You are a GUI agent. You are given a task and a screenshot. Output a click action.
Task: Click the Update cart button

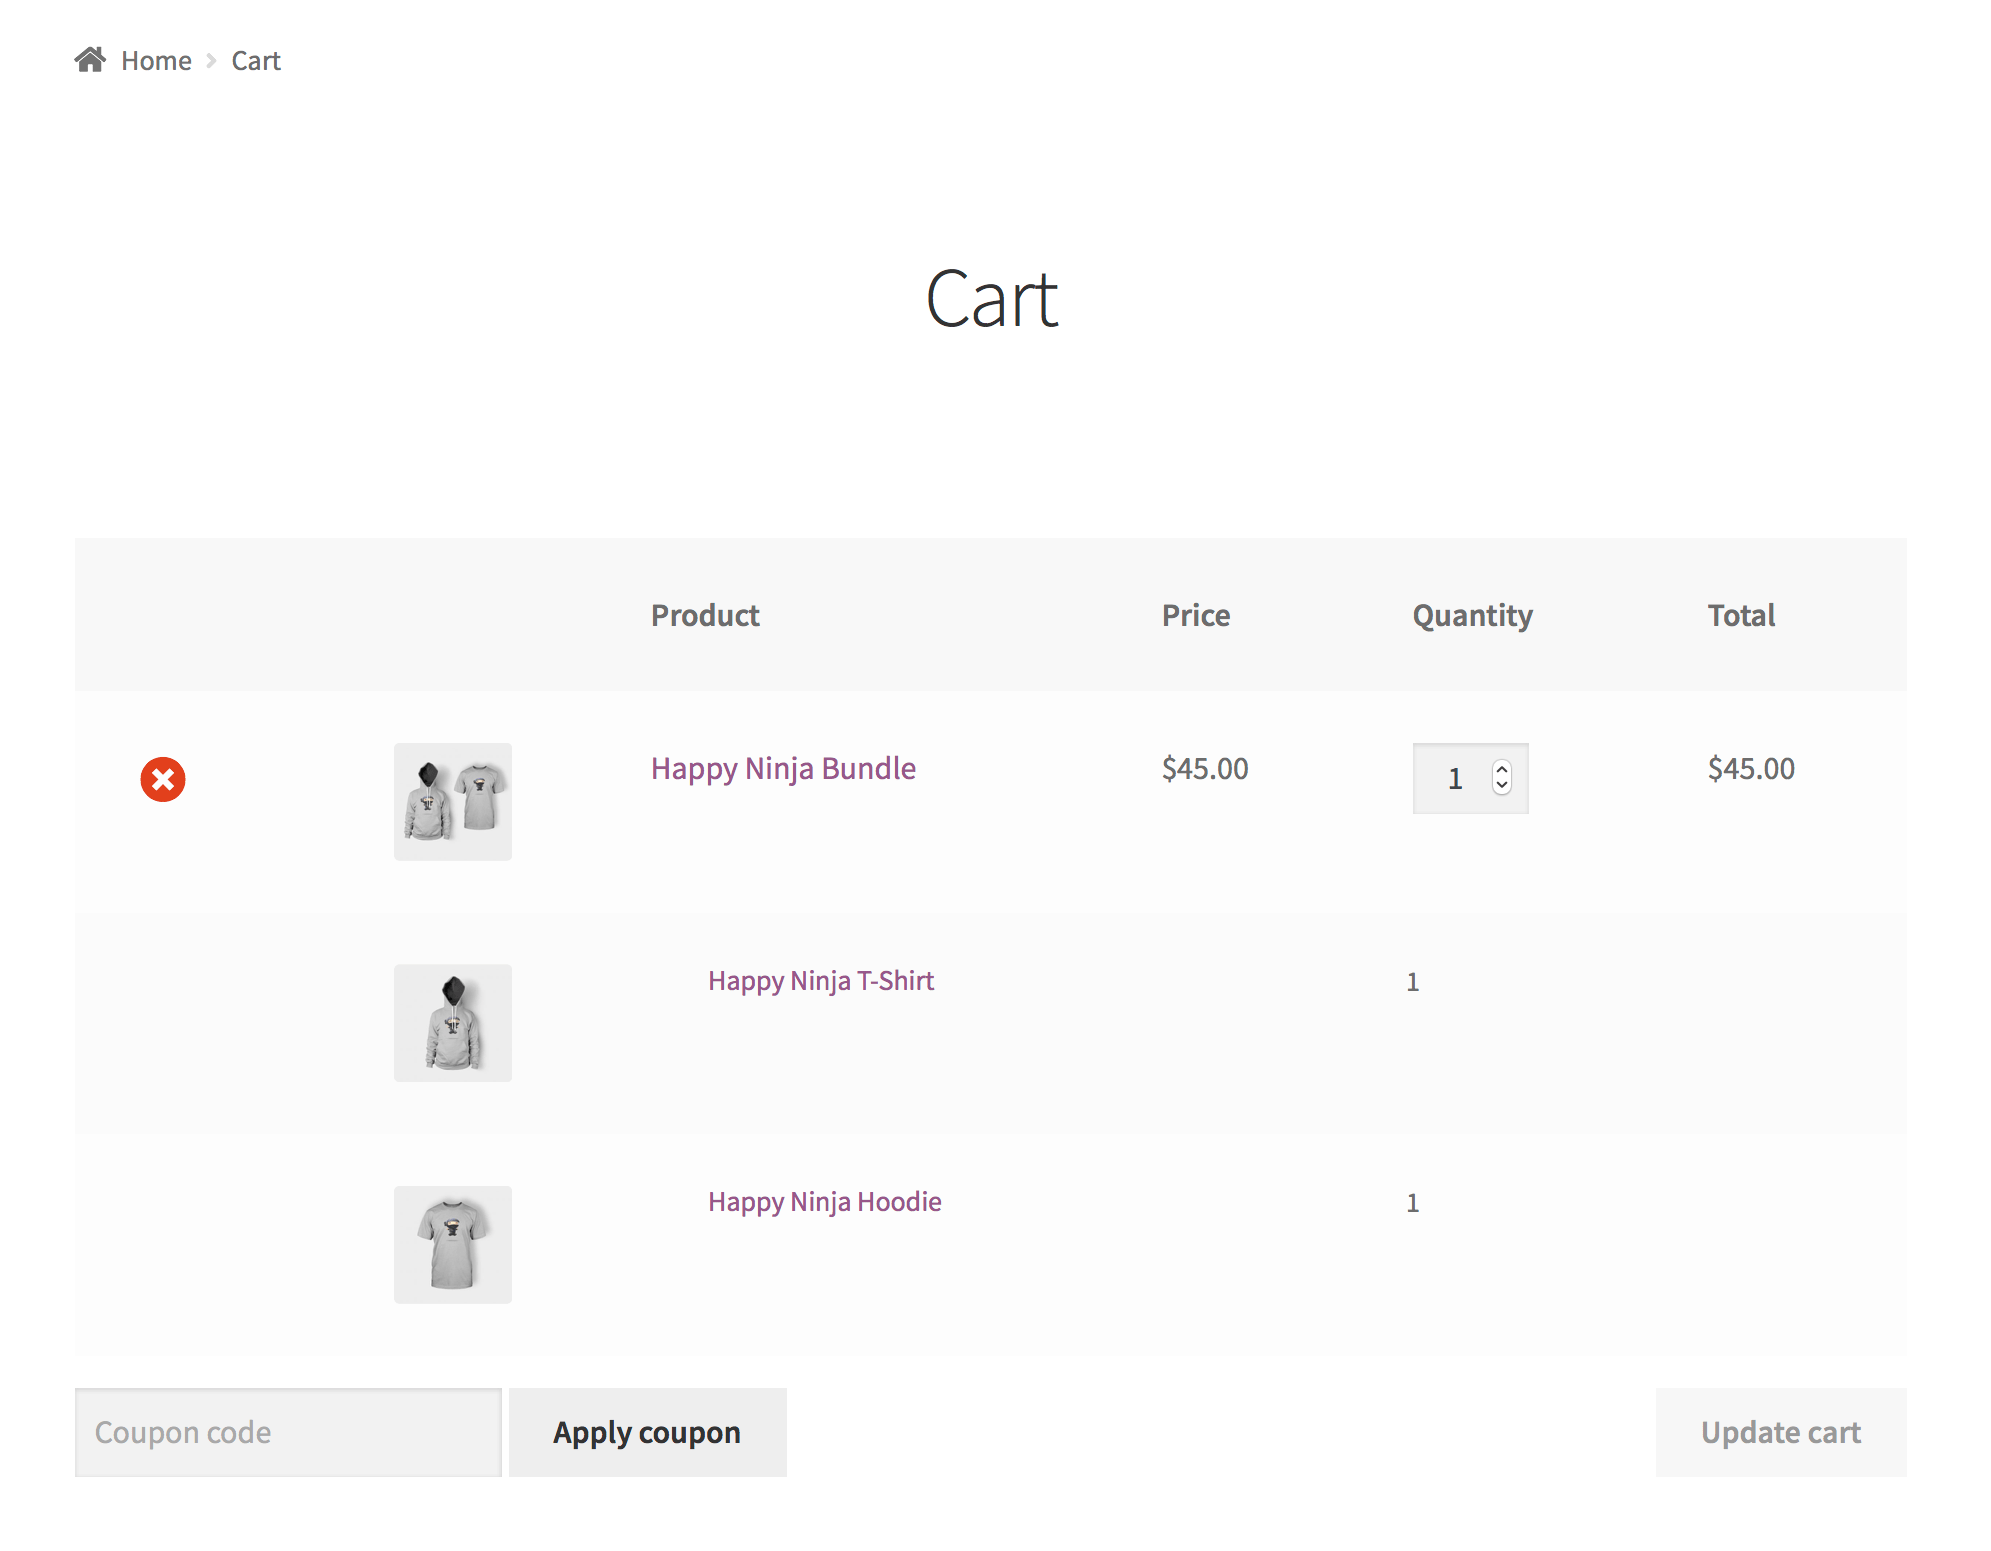[x=1779, y=1432]
